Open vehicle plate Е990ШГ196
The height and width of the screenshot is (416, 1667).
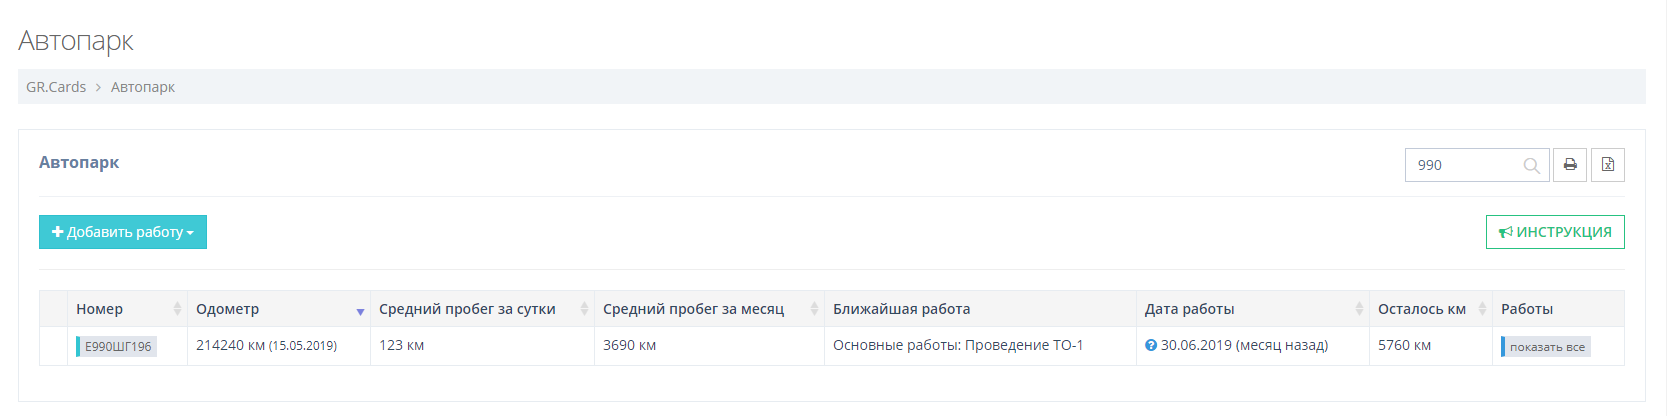click(x=118, y=347)
